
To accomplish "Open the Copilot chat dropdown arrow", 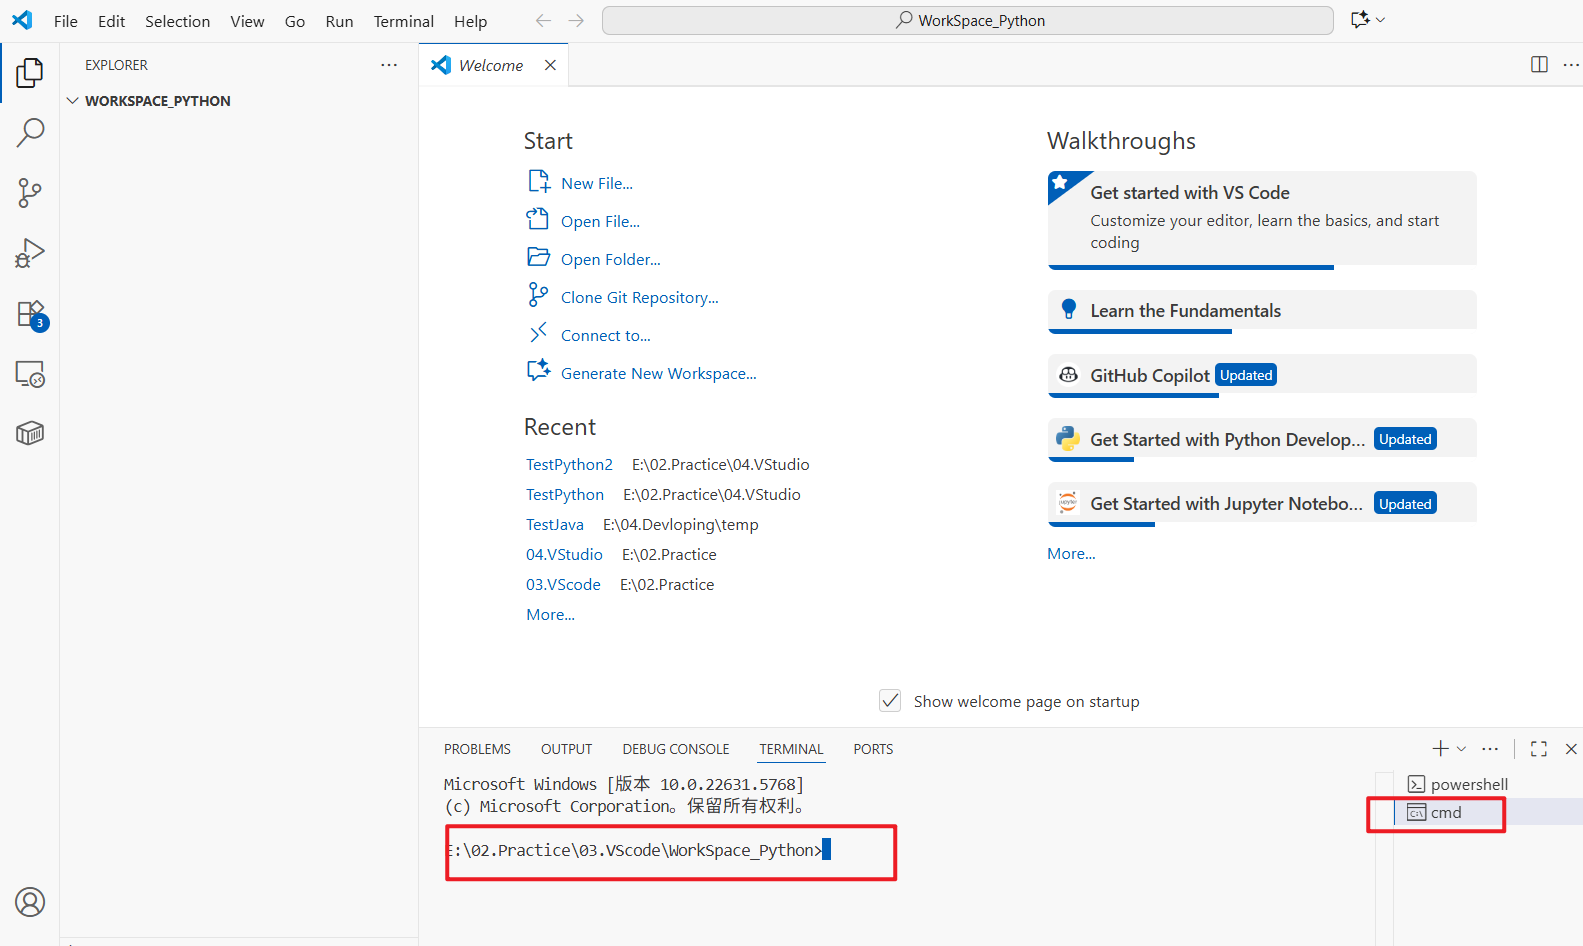I will click(x=1381, y=20).
